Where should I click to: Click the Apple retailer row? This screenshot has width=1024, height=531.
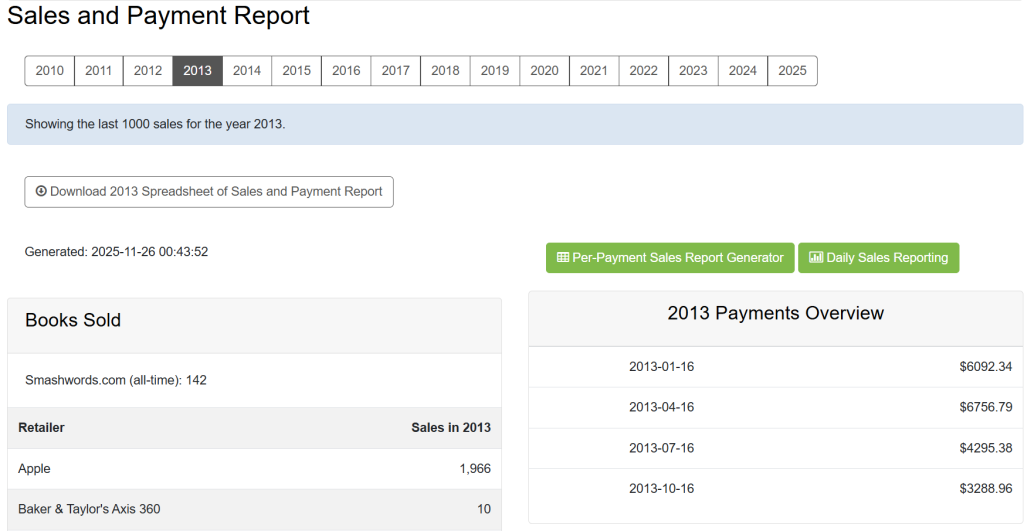point(254,469)
